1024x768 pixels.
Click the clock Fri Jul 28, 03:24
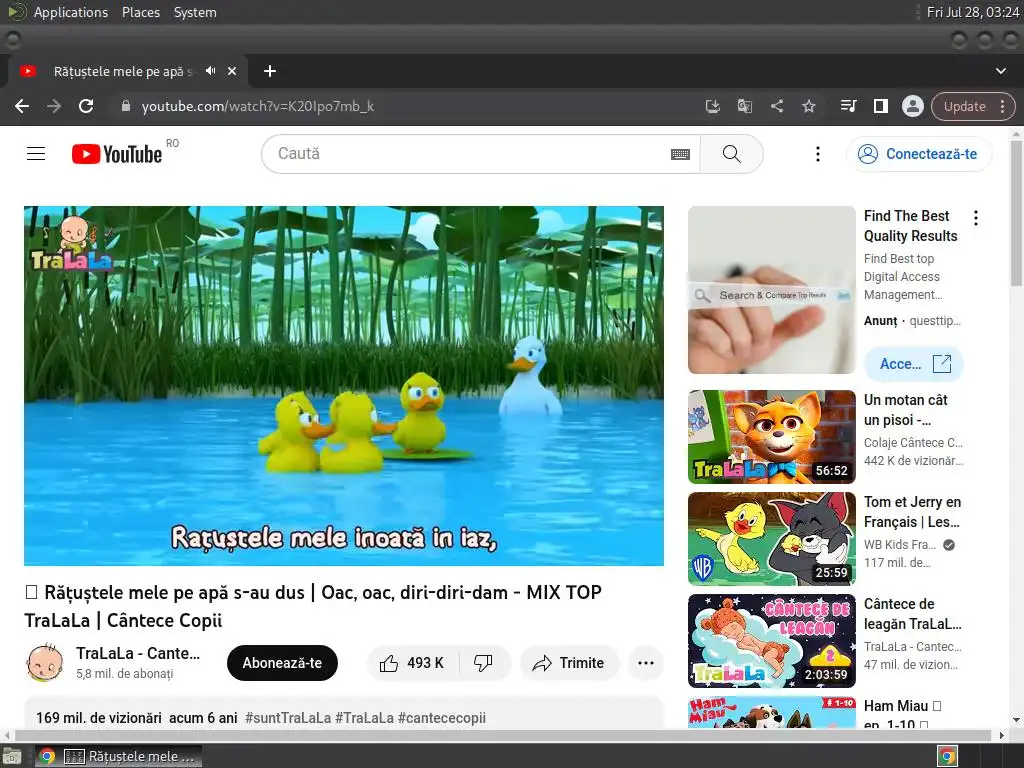coord(972,12)
